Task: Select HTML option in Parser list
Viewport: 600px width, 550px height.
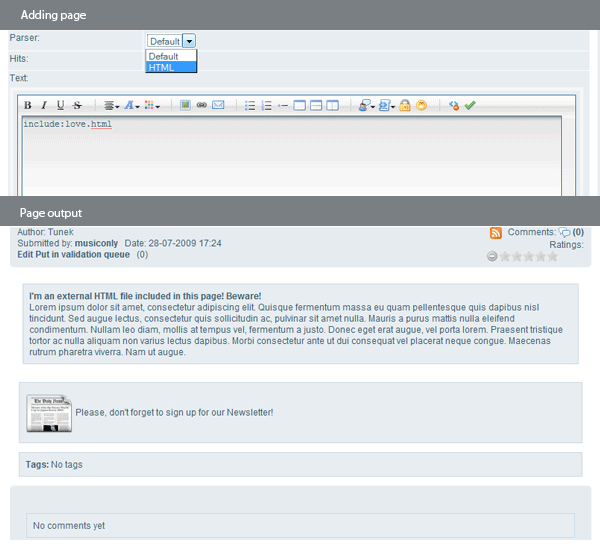Action: click(x=162, y=67)
